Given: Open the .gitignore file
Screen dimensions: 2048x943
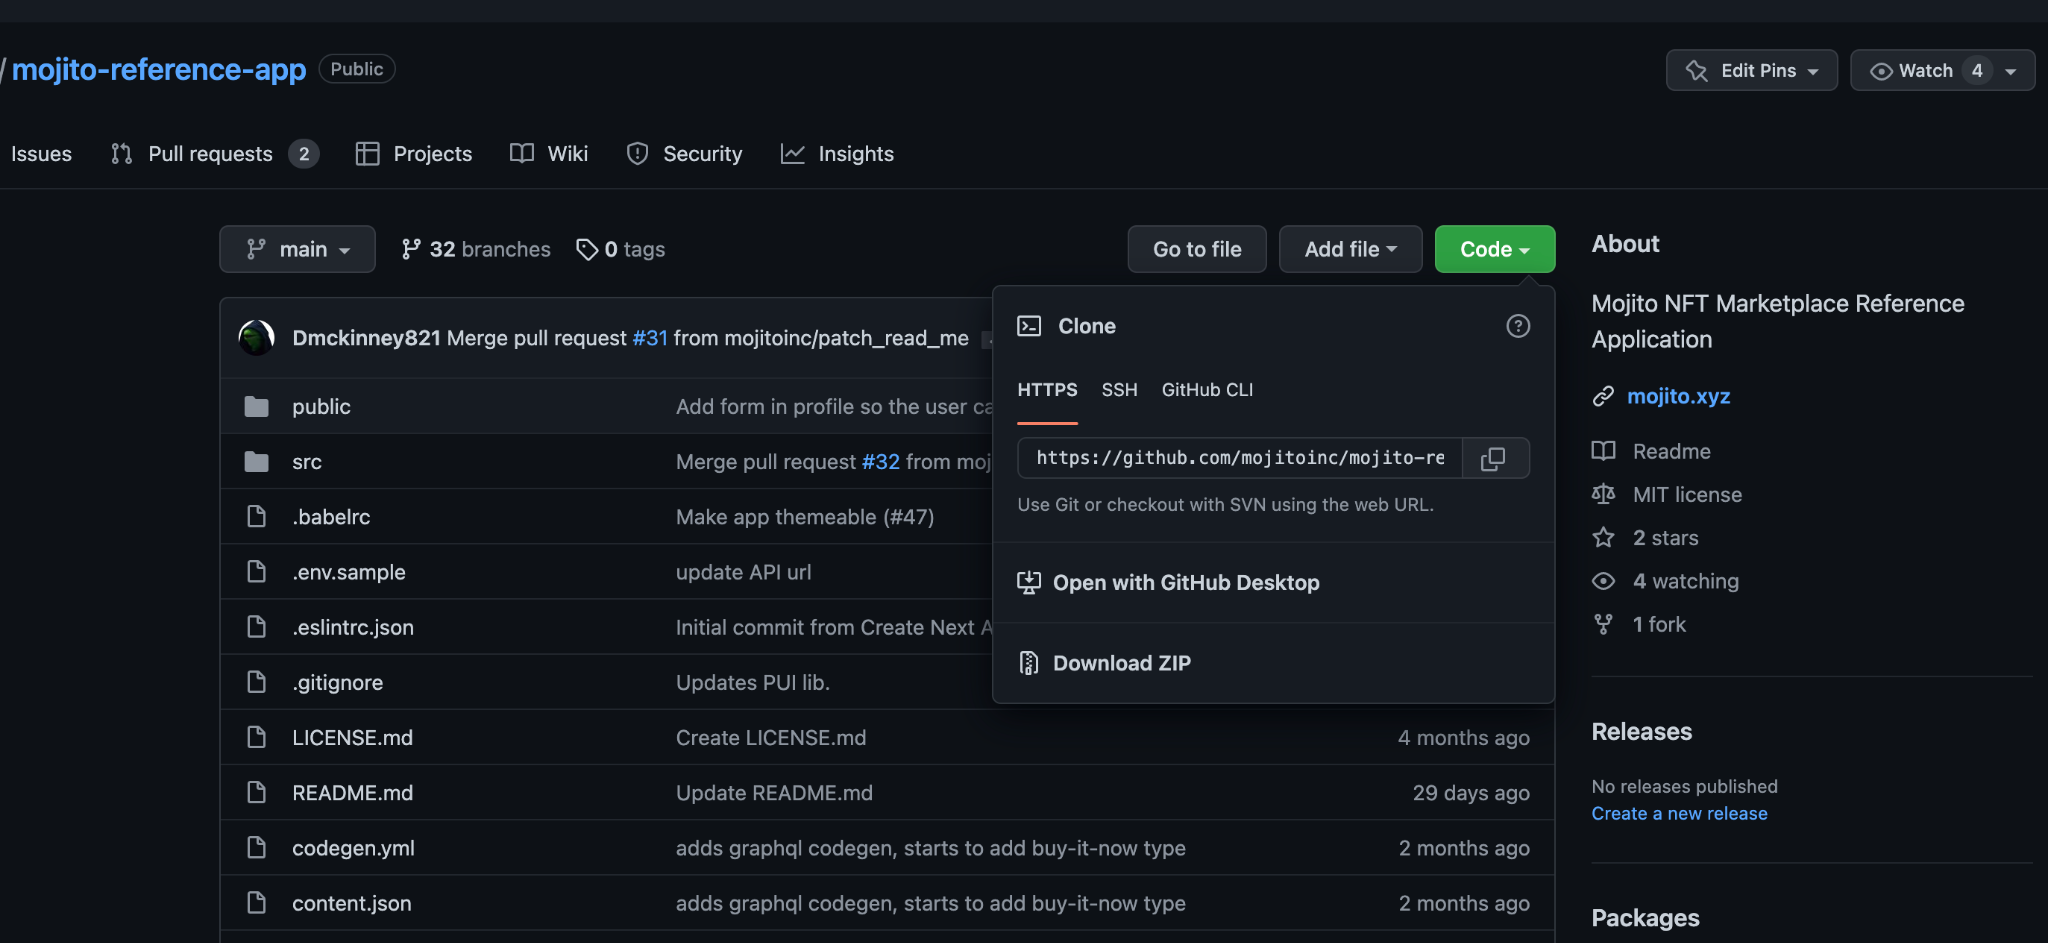Looking at the screenshot, I should 338,682.
